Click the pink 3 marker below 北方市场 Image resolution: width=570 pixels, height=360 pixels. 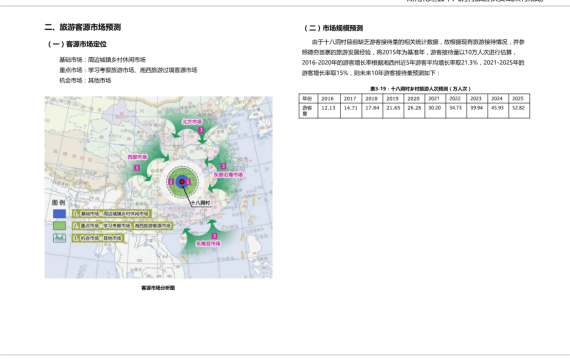coord(201,130)
